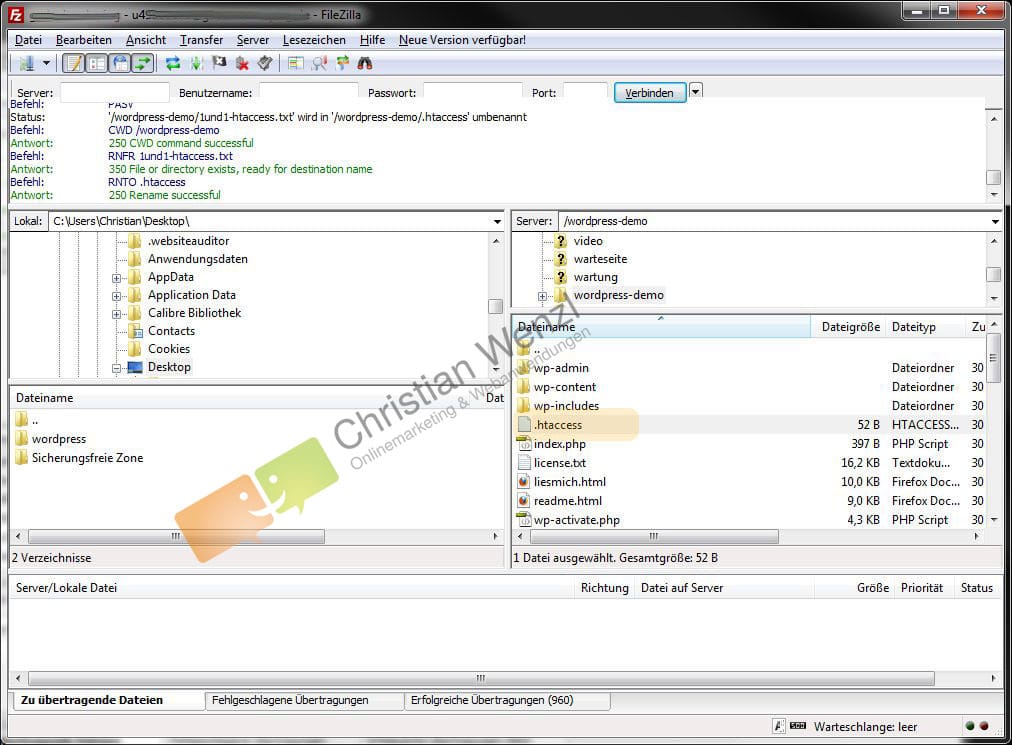Open the Hilfe menu

pos(372,40)
